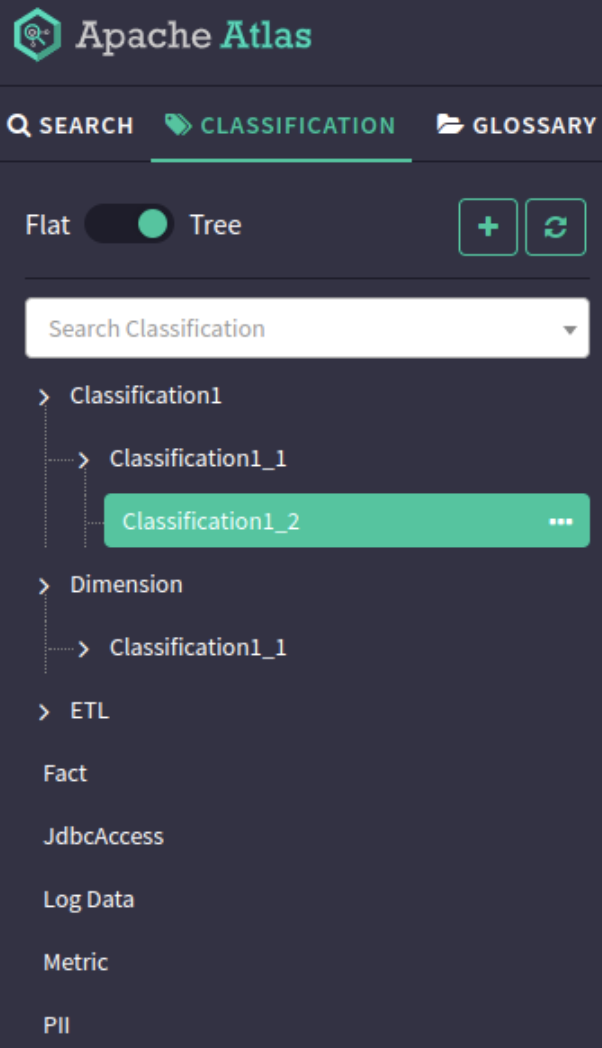
Task: Click the refresh classifications icon
Action: (x=555, y=227)
